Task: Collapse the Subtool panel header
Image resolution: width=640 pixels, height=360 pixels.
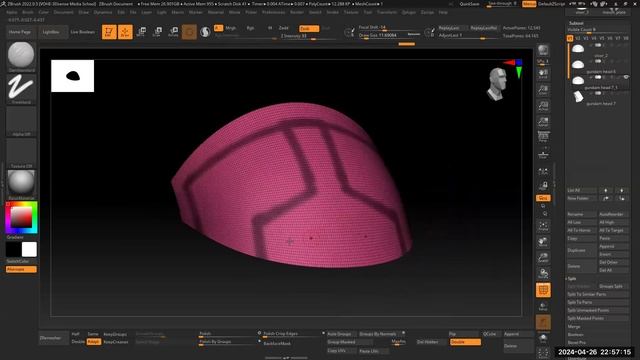Action: [576, 23]
